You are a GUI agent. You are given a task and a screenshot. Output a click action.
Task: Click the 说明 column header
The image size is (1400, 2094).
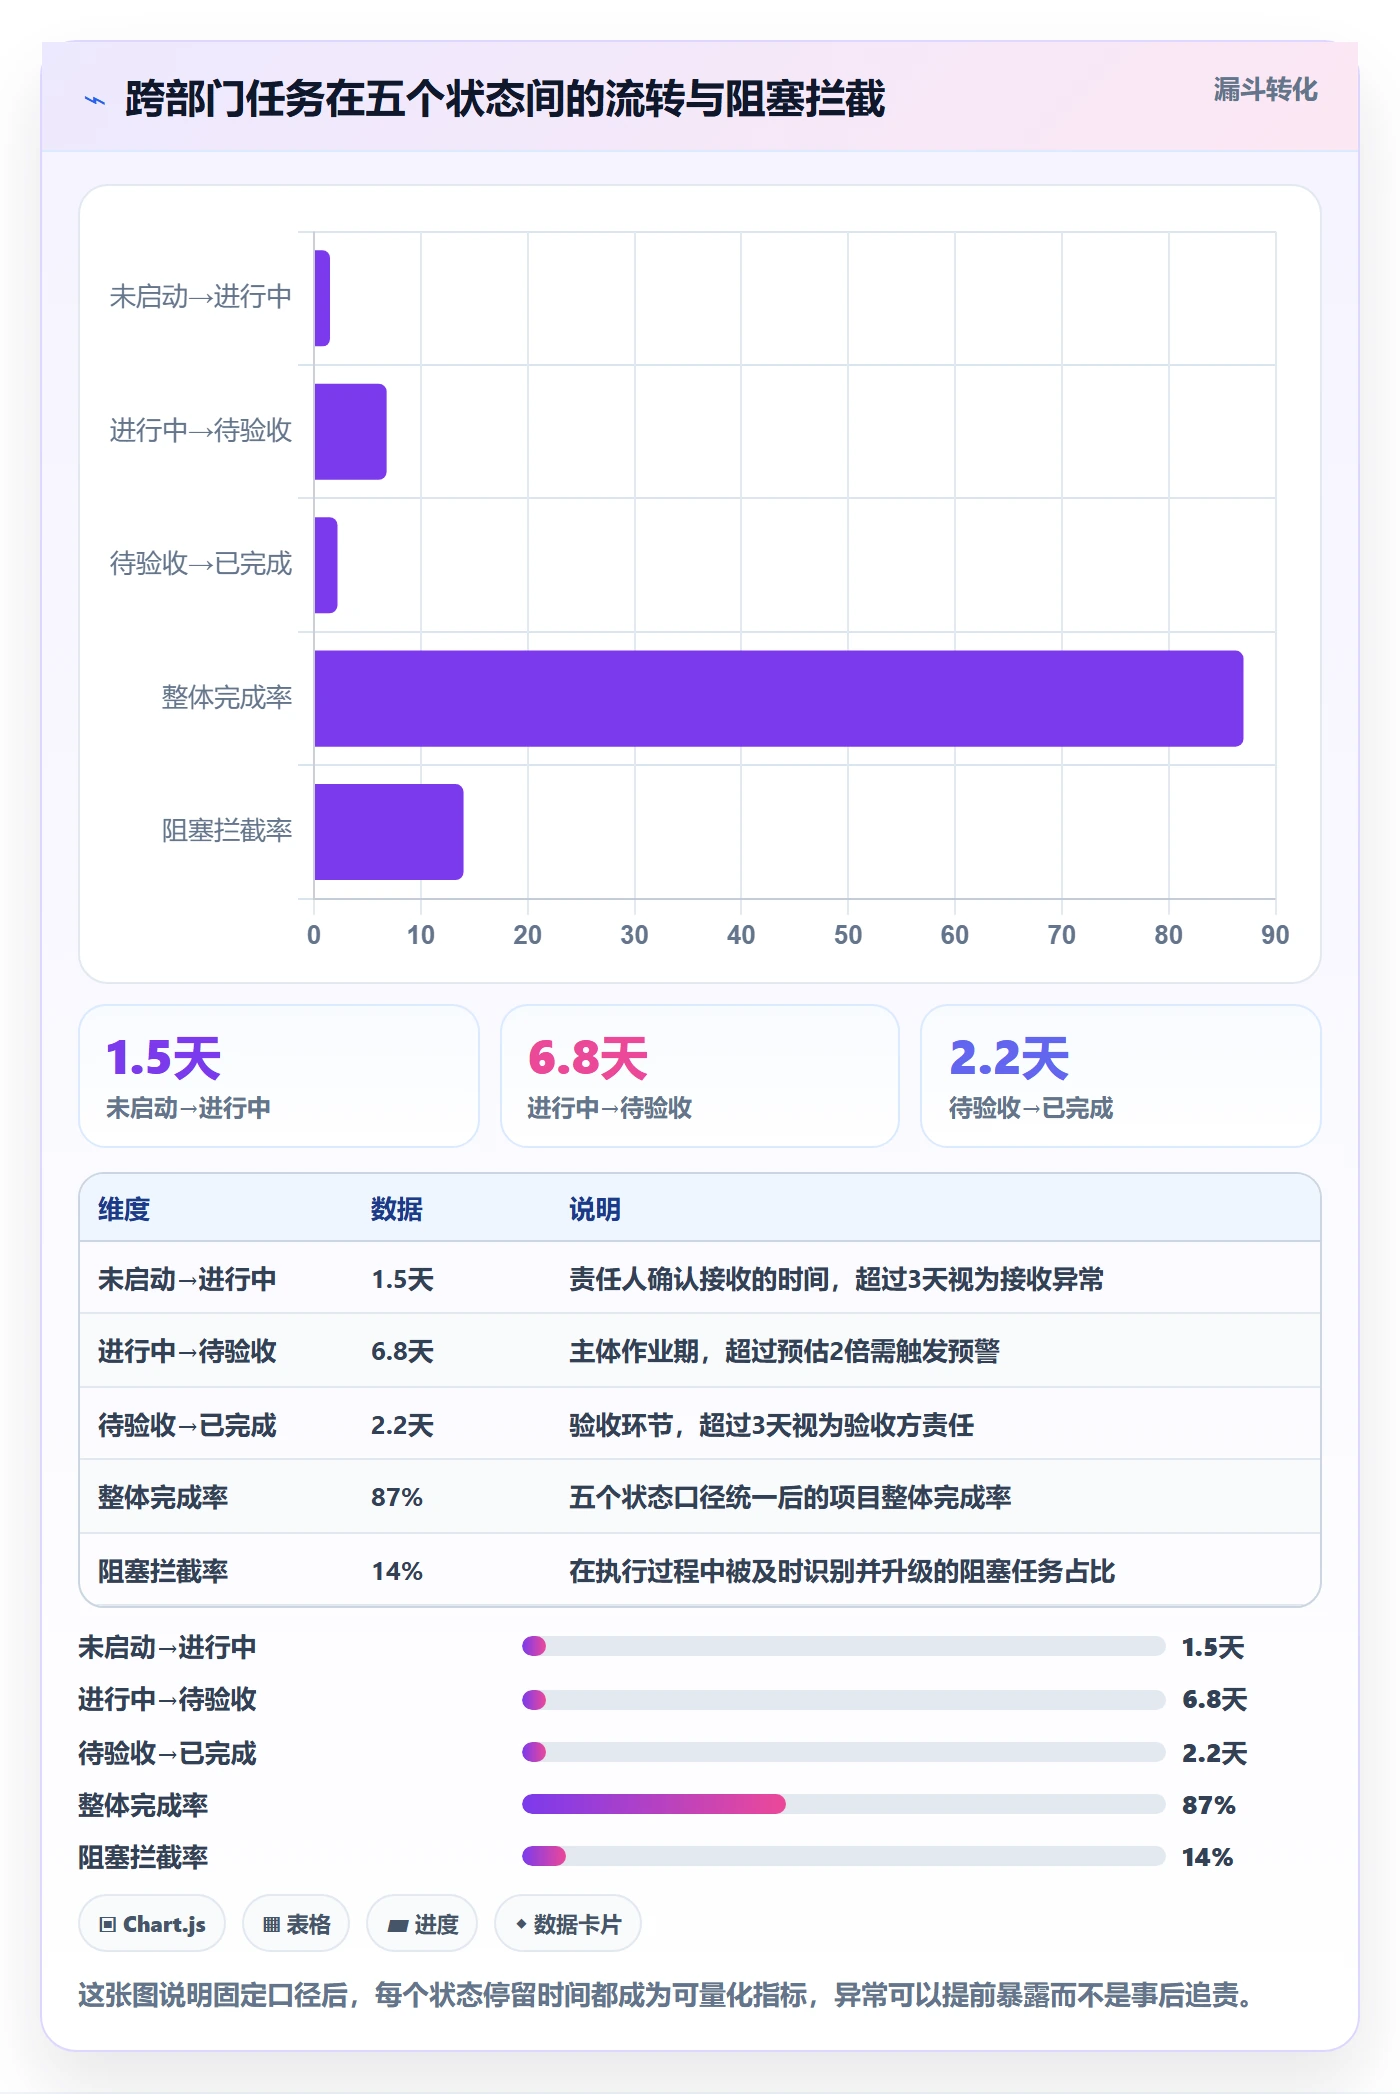click(x=595, y=1209)
